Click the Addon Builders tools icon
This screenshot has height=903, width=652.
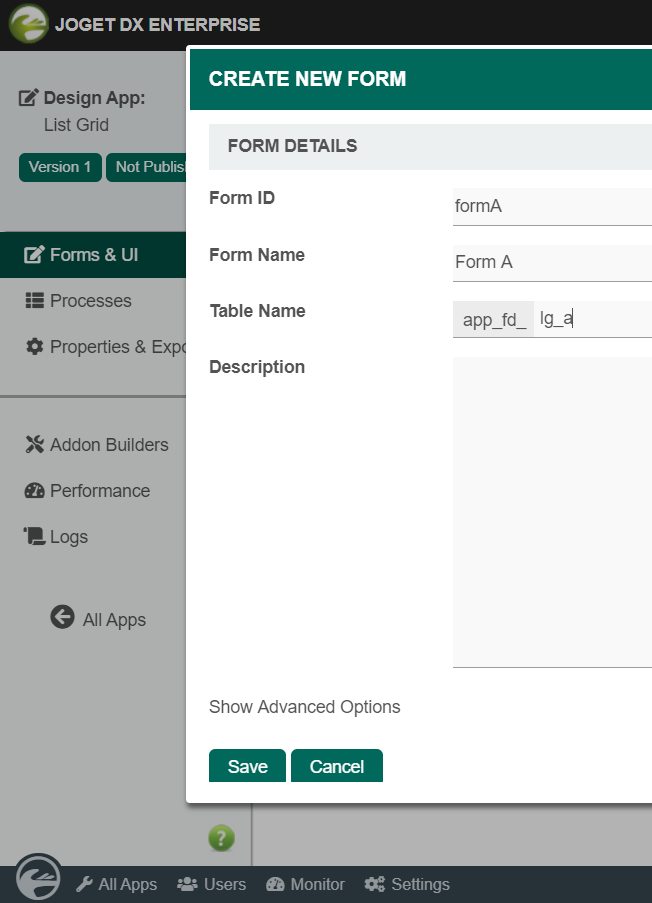35,444
